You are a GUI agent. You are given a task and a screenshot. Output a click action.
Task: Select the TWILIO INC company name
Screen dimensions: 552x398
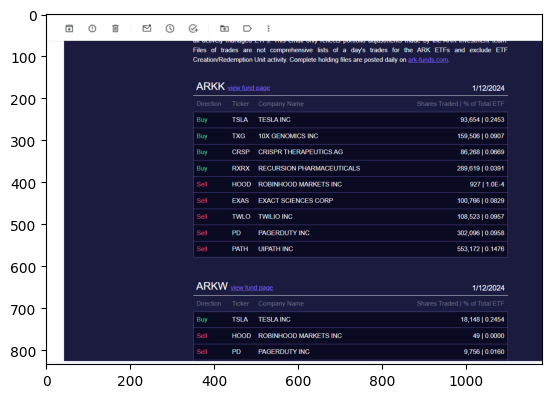point(275,217)
